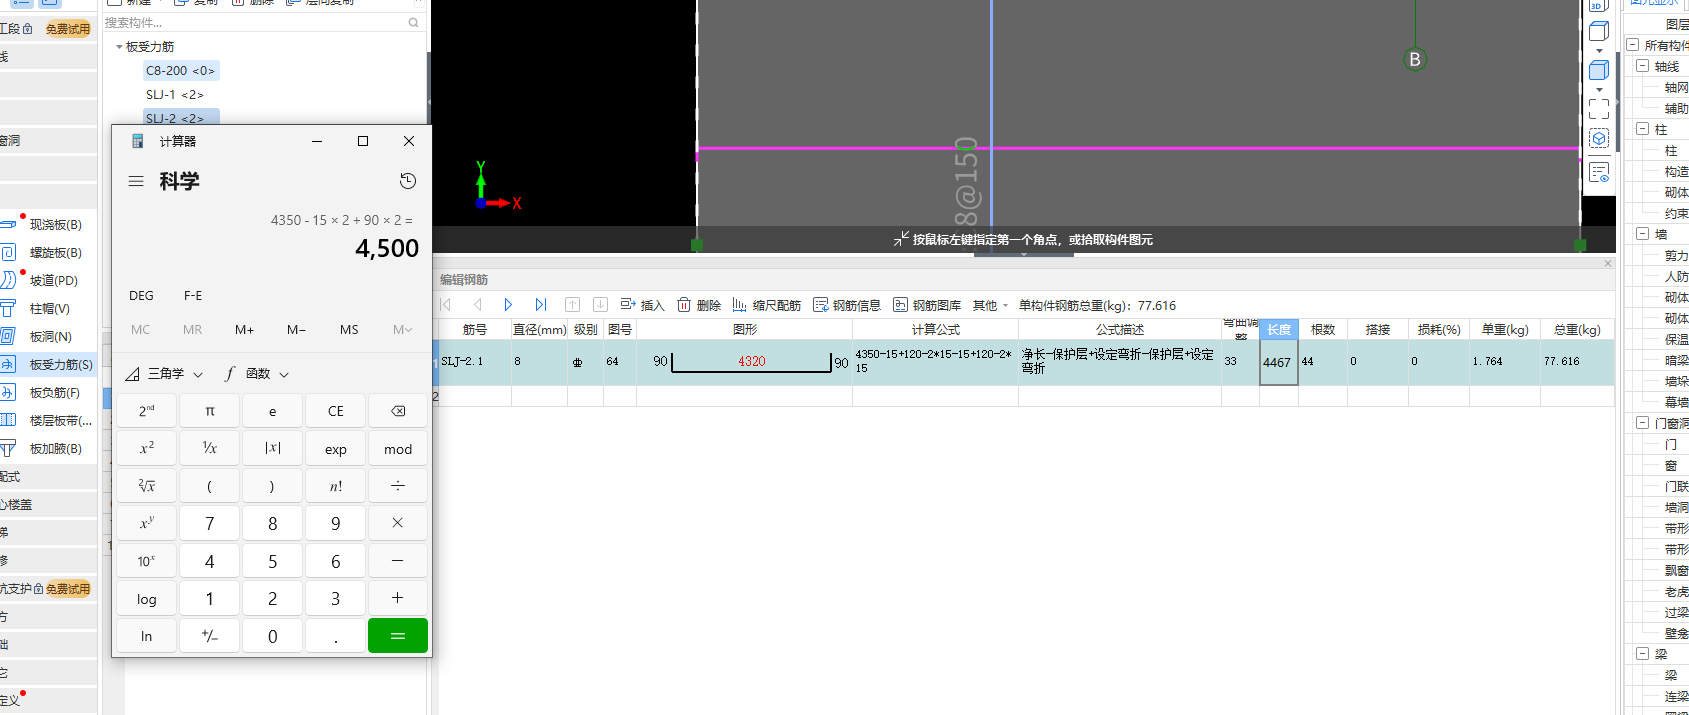Focus the 搜索构件 search field

coord(256,22)
